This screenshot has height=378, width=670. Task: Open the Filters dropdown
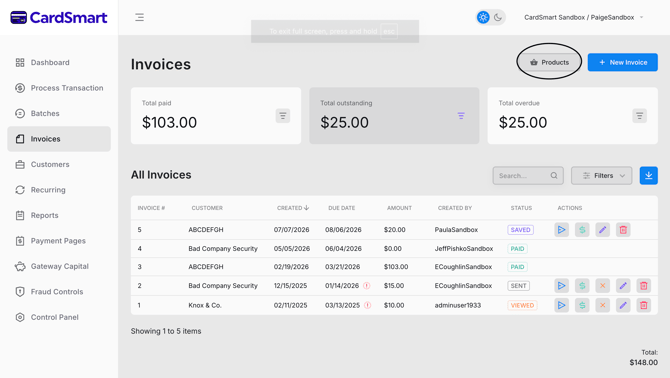pos(602,176)
